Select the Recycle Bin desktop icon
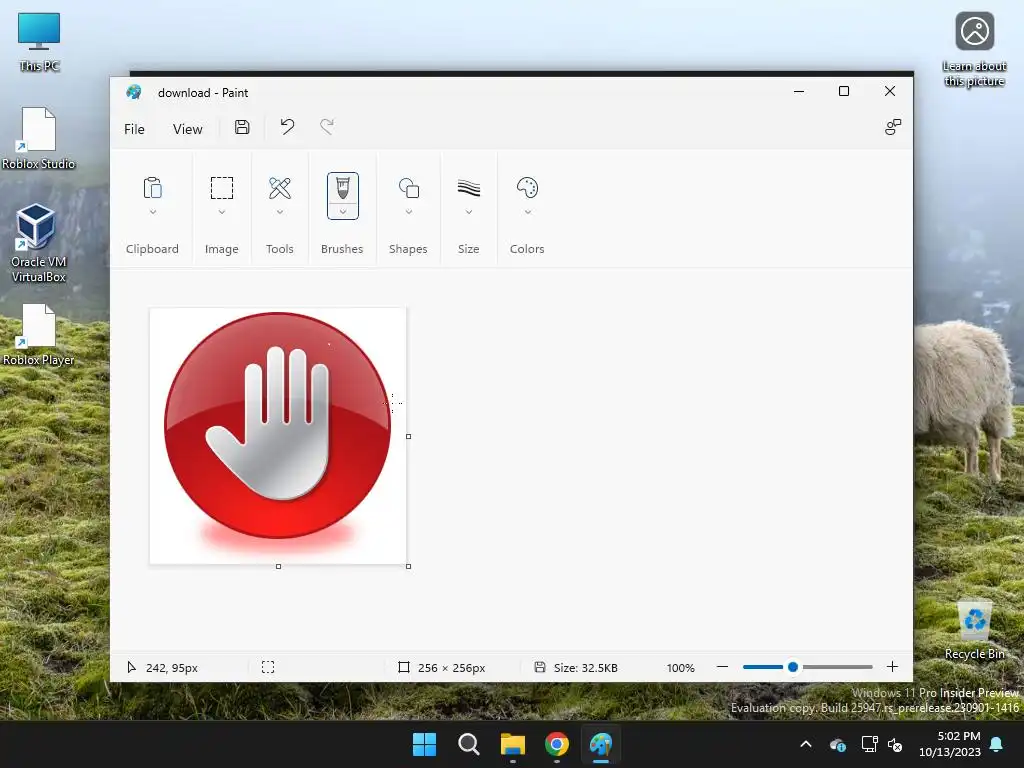The height and width of the screenshot is (768, 1024). (975, 630)
